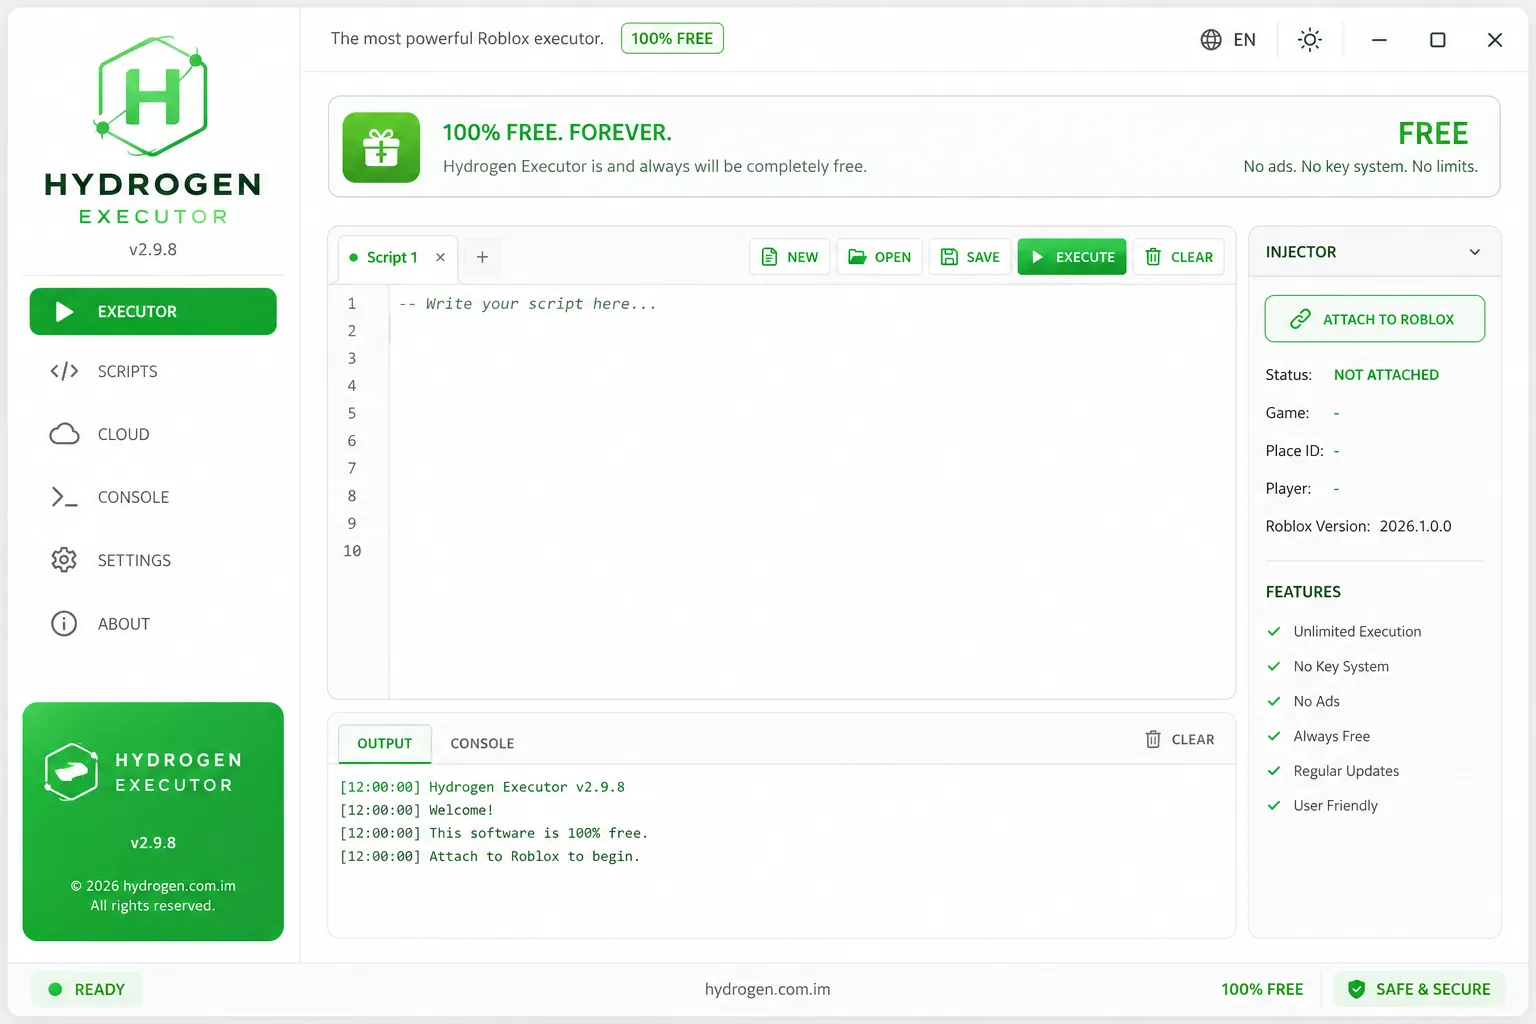This screenshot has height=1024, width=1536.
Task: Click the Always Free feature row
Action: pos(1318,737)
